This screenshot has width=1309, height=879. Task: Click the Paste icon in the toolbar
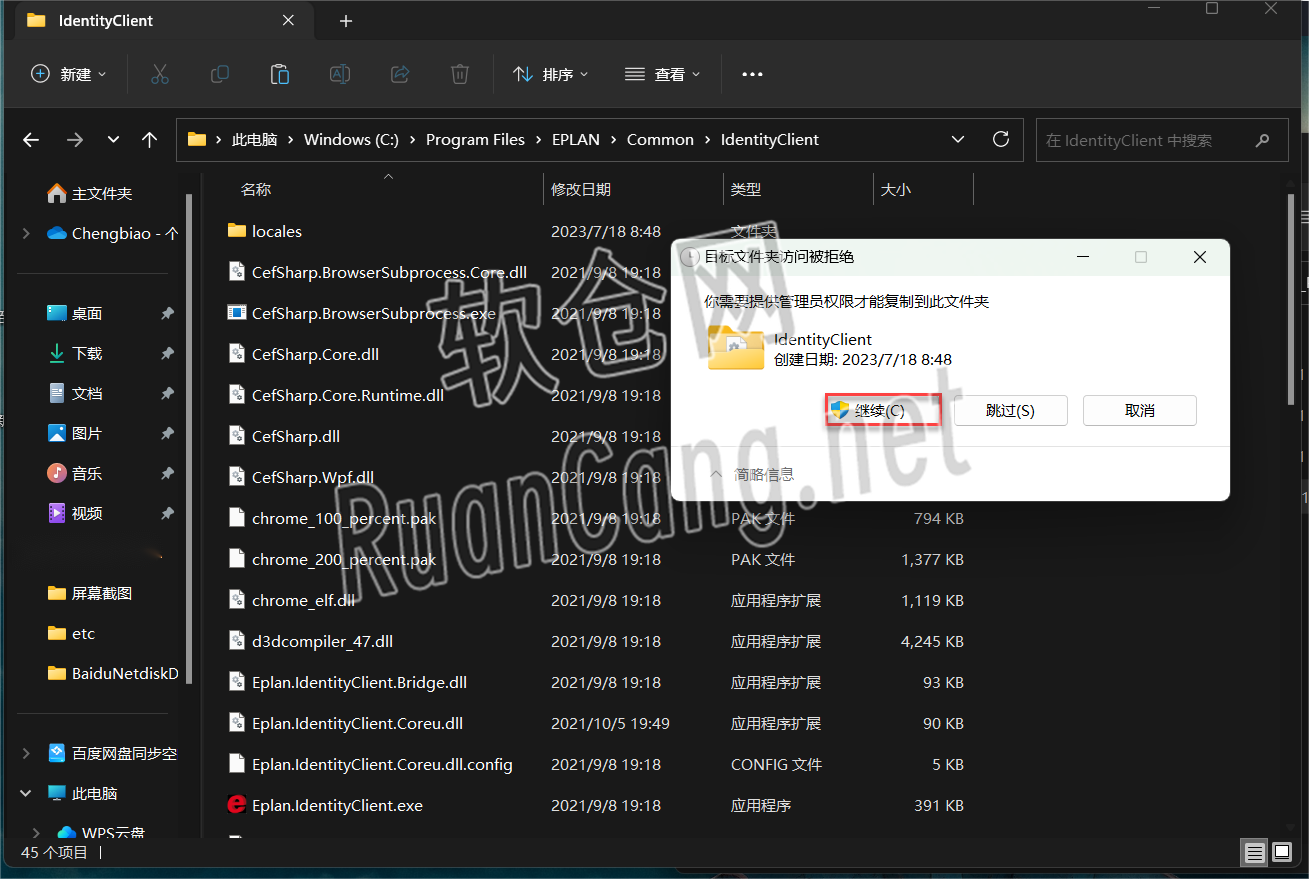(x=279, y=73)
